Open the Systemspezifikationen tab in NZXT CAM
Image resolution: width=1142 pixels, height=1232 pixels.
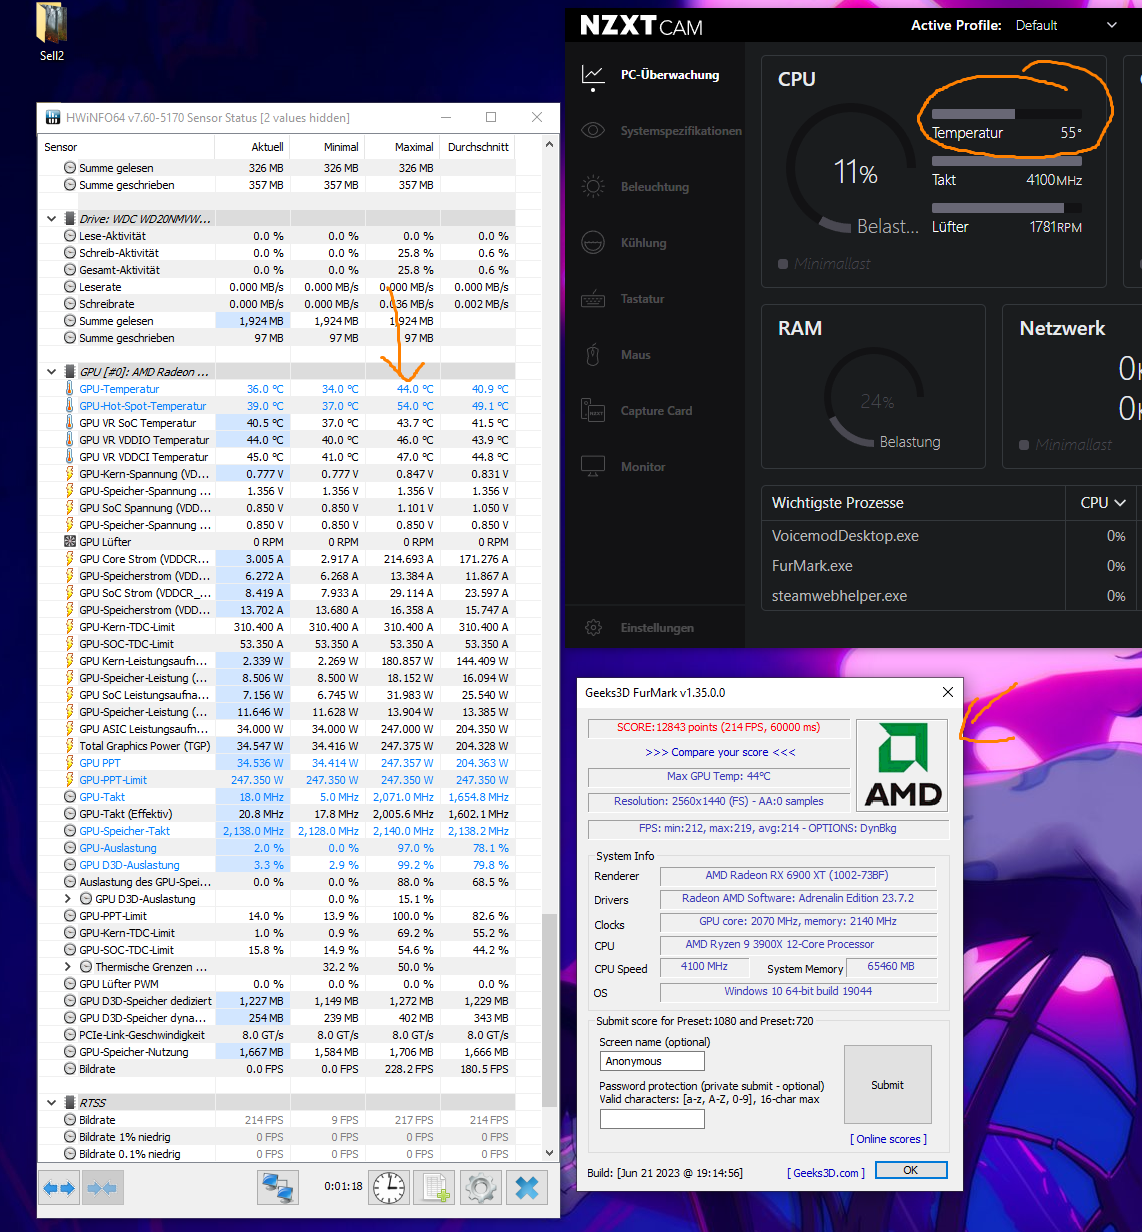coord(681,131)
